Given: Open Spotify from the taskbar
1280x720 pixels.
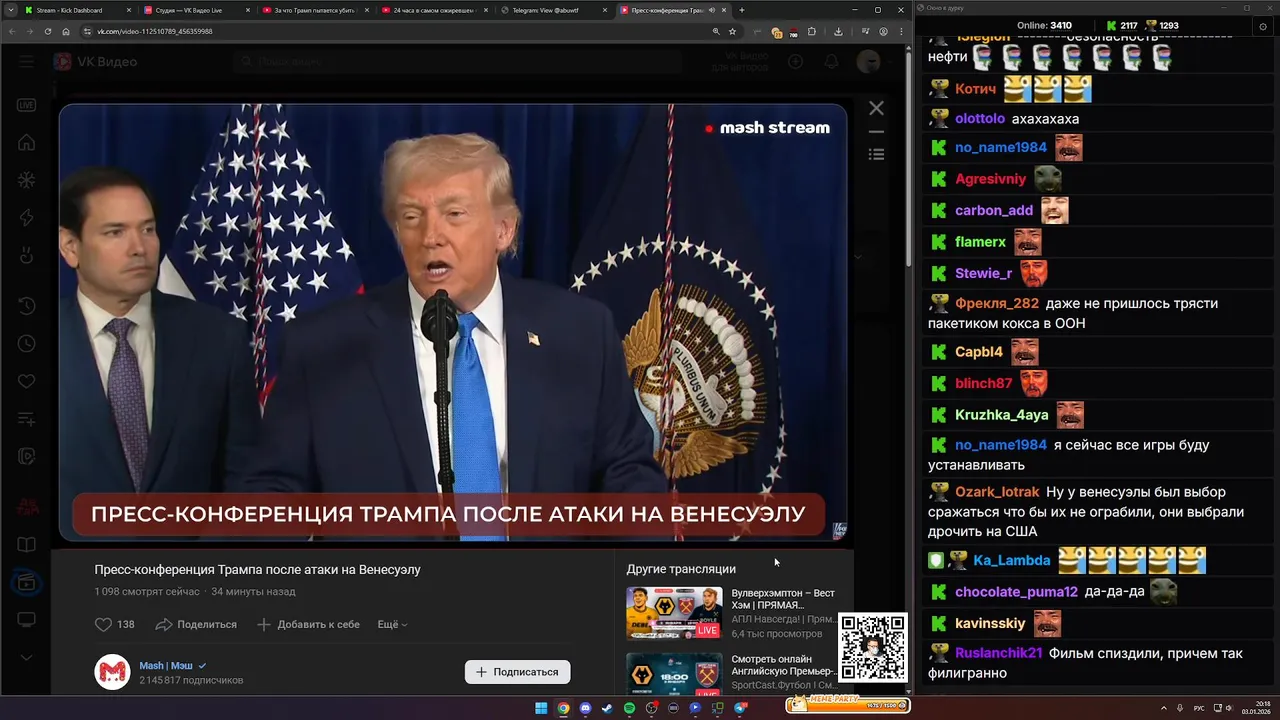Looking at the screenshot, I should point(629,708).
